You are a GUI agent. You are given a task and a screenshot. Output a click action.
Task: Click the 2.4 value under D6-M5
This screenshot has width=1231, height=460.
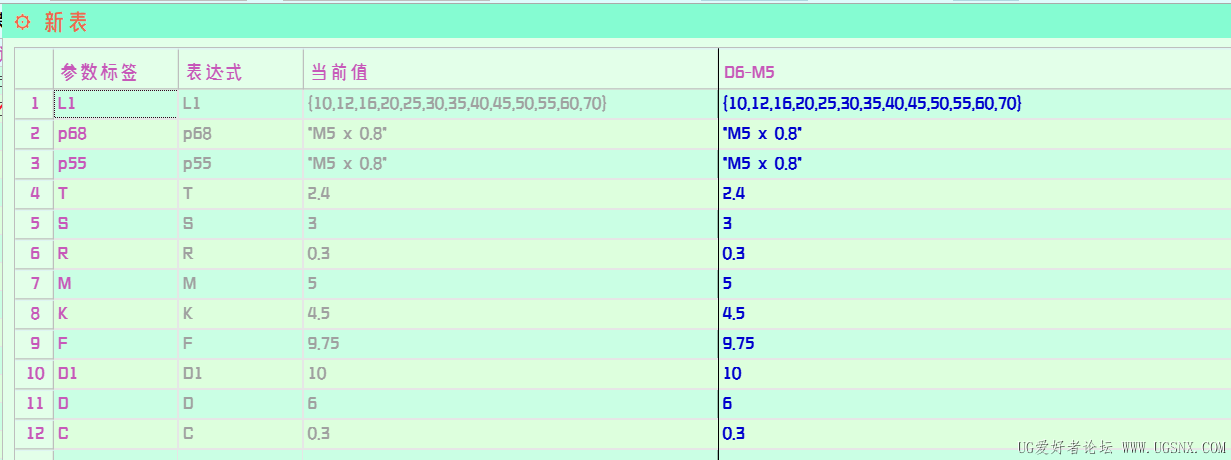(975, 194)
